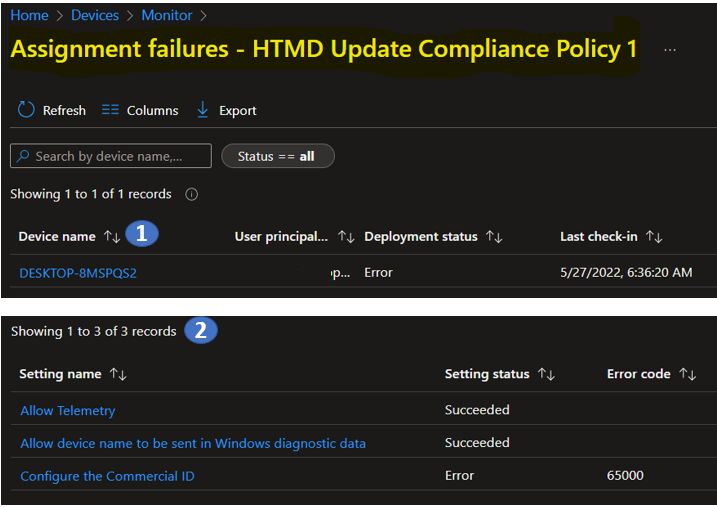717x507 pixels.
Task: Go to Monitor breadcrumb
Action: (166, 15)
